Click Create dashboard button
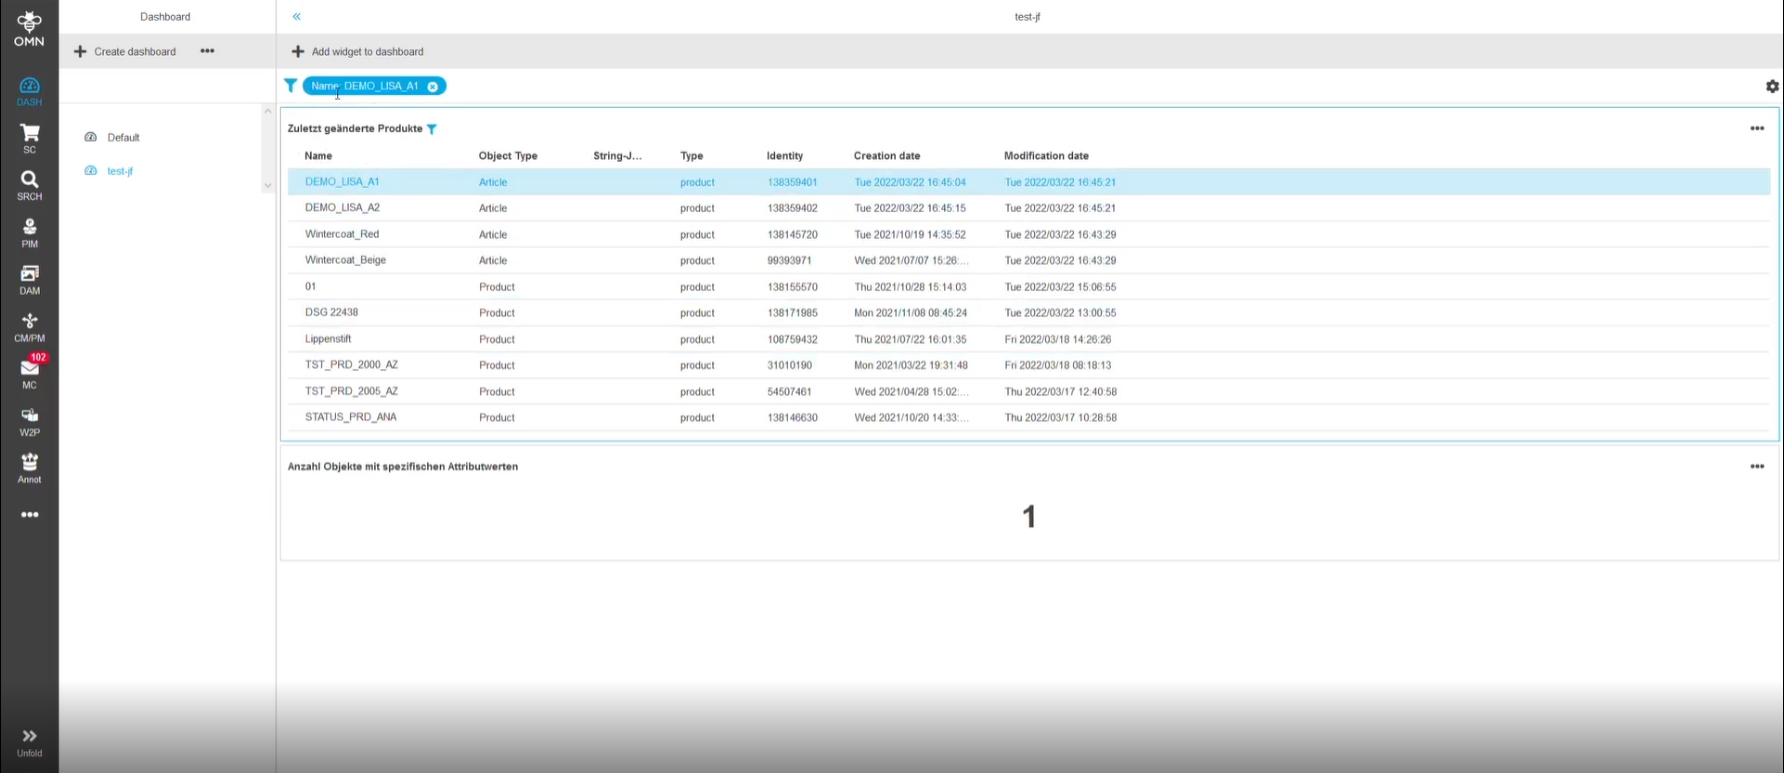 click(125, 51)
